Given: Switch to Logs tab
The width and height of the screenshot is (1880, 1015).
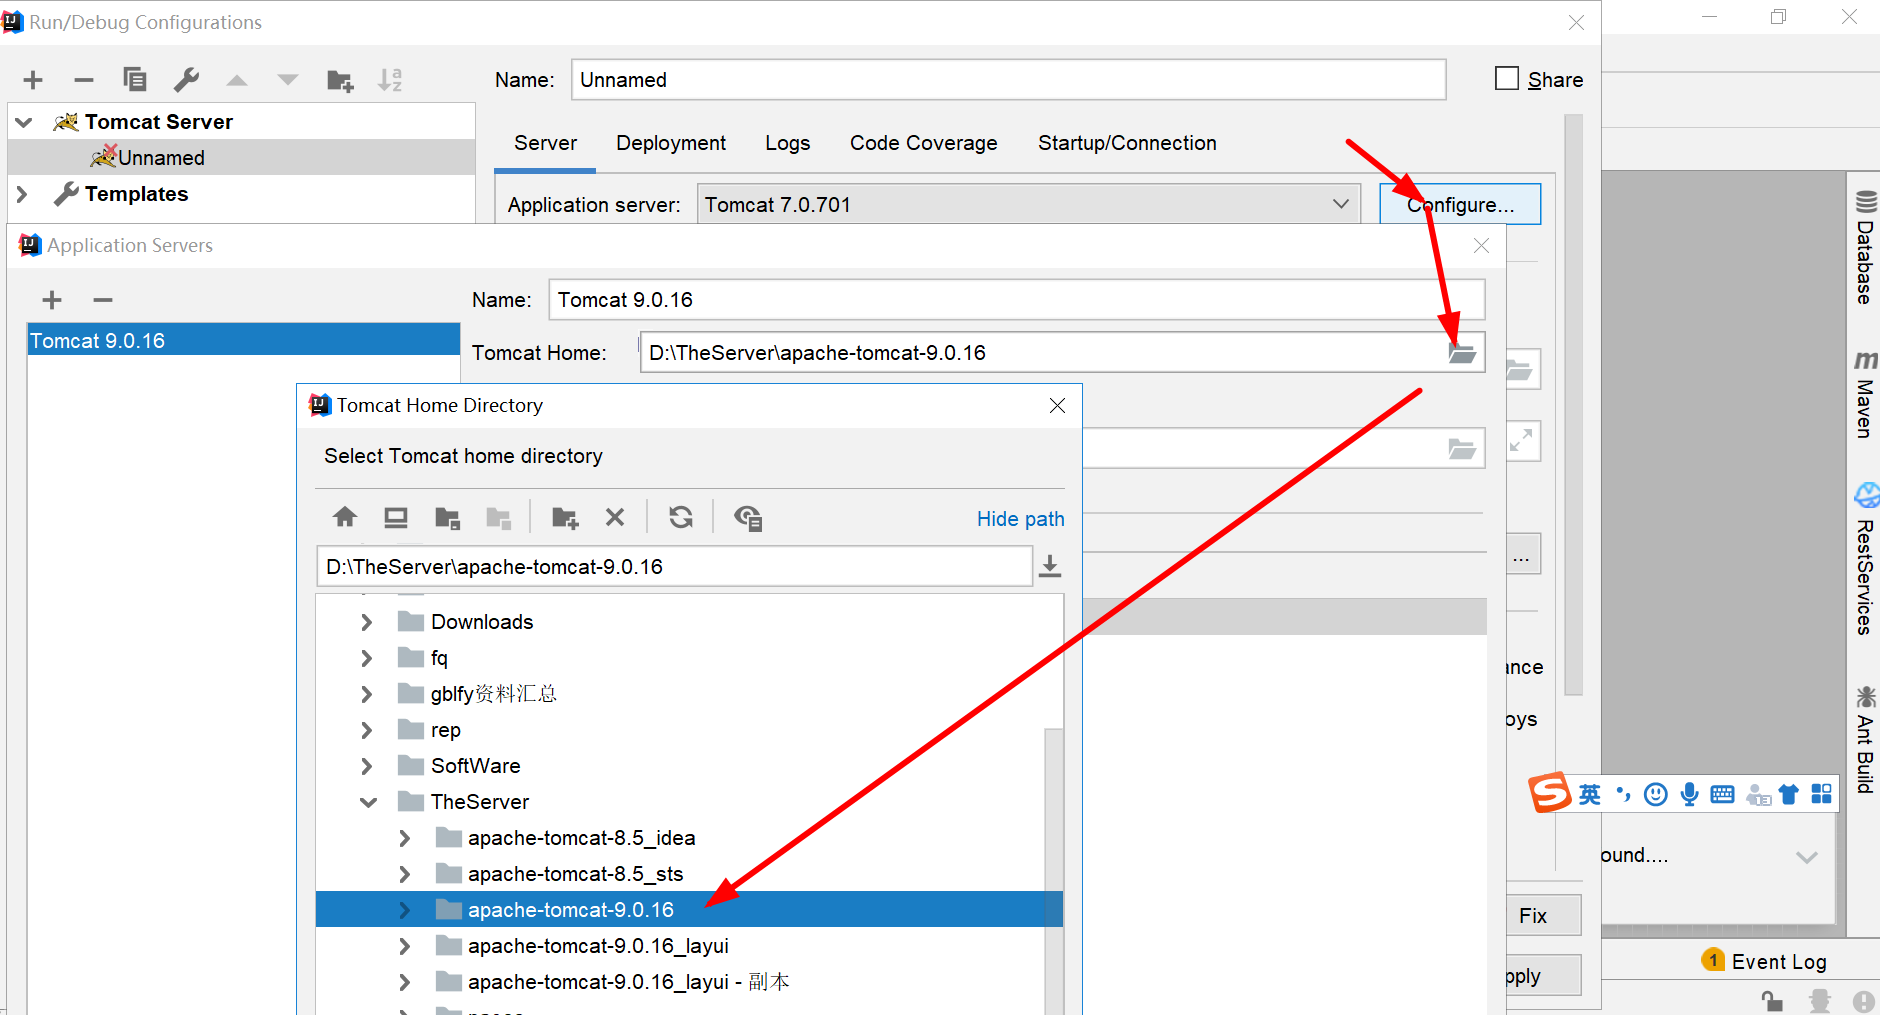Looking at the screenshot, I should [787, 143].
